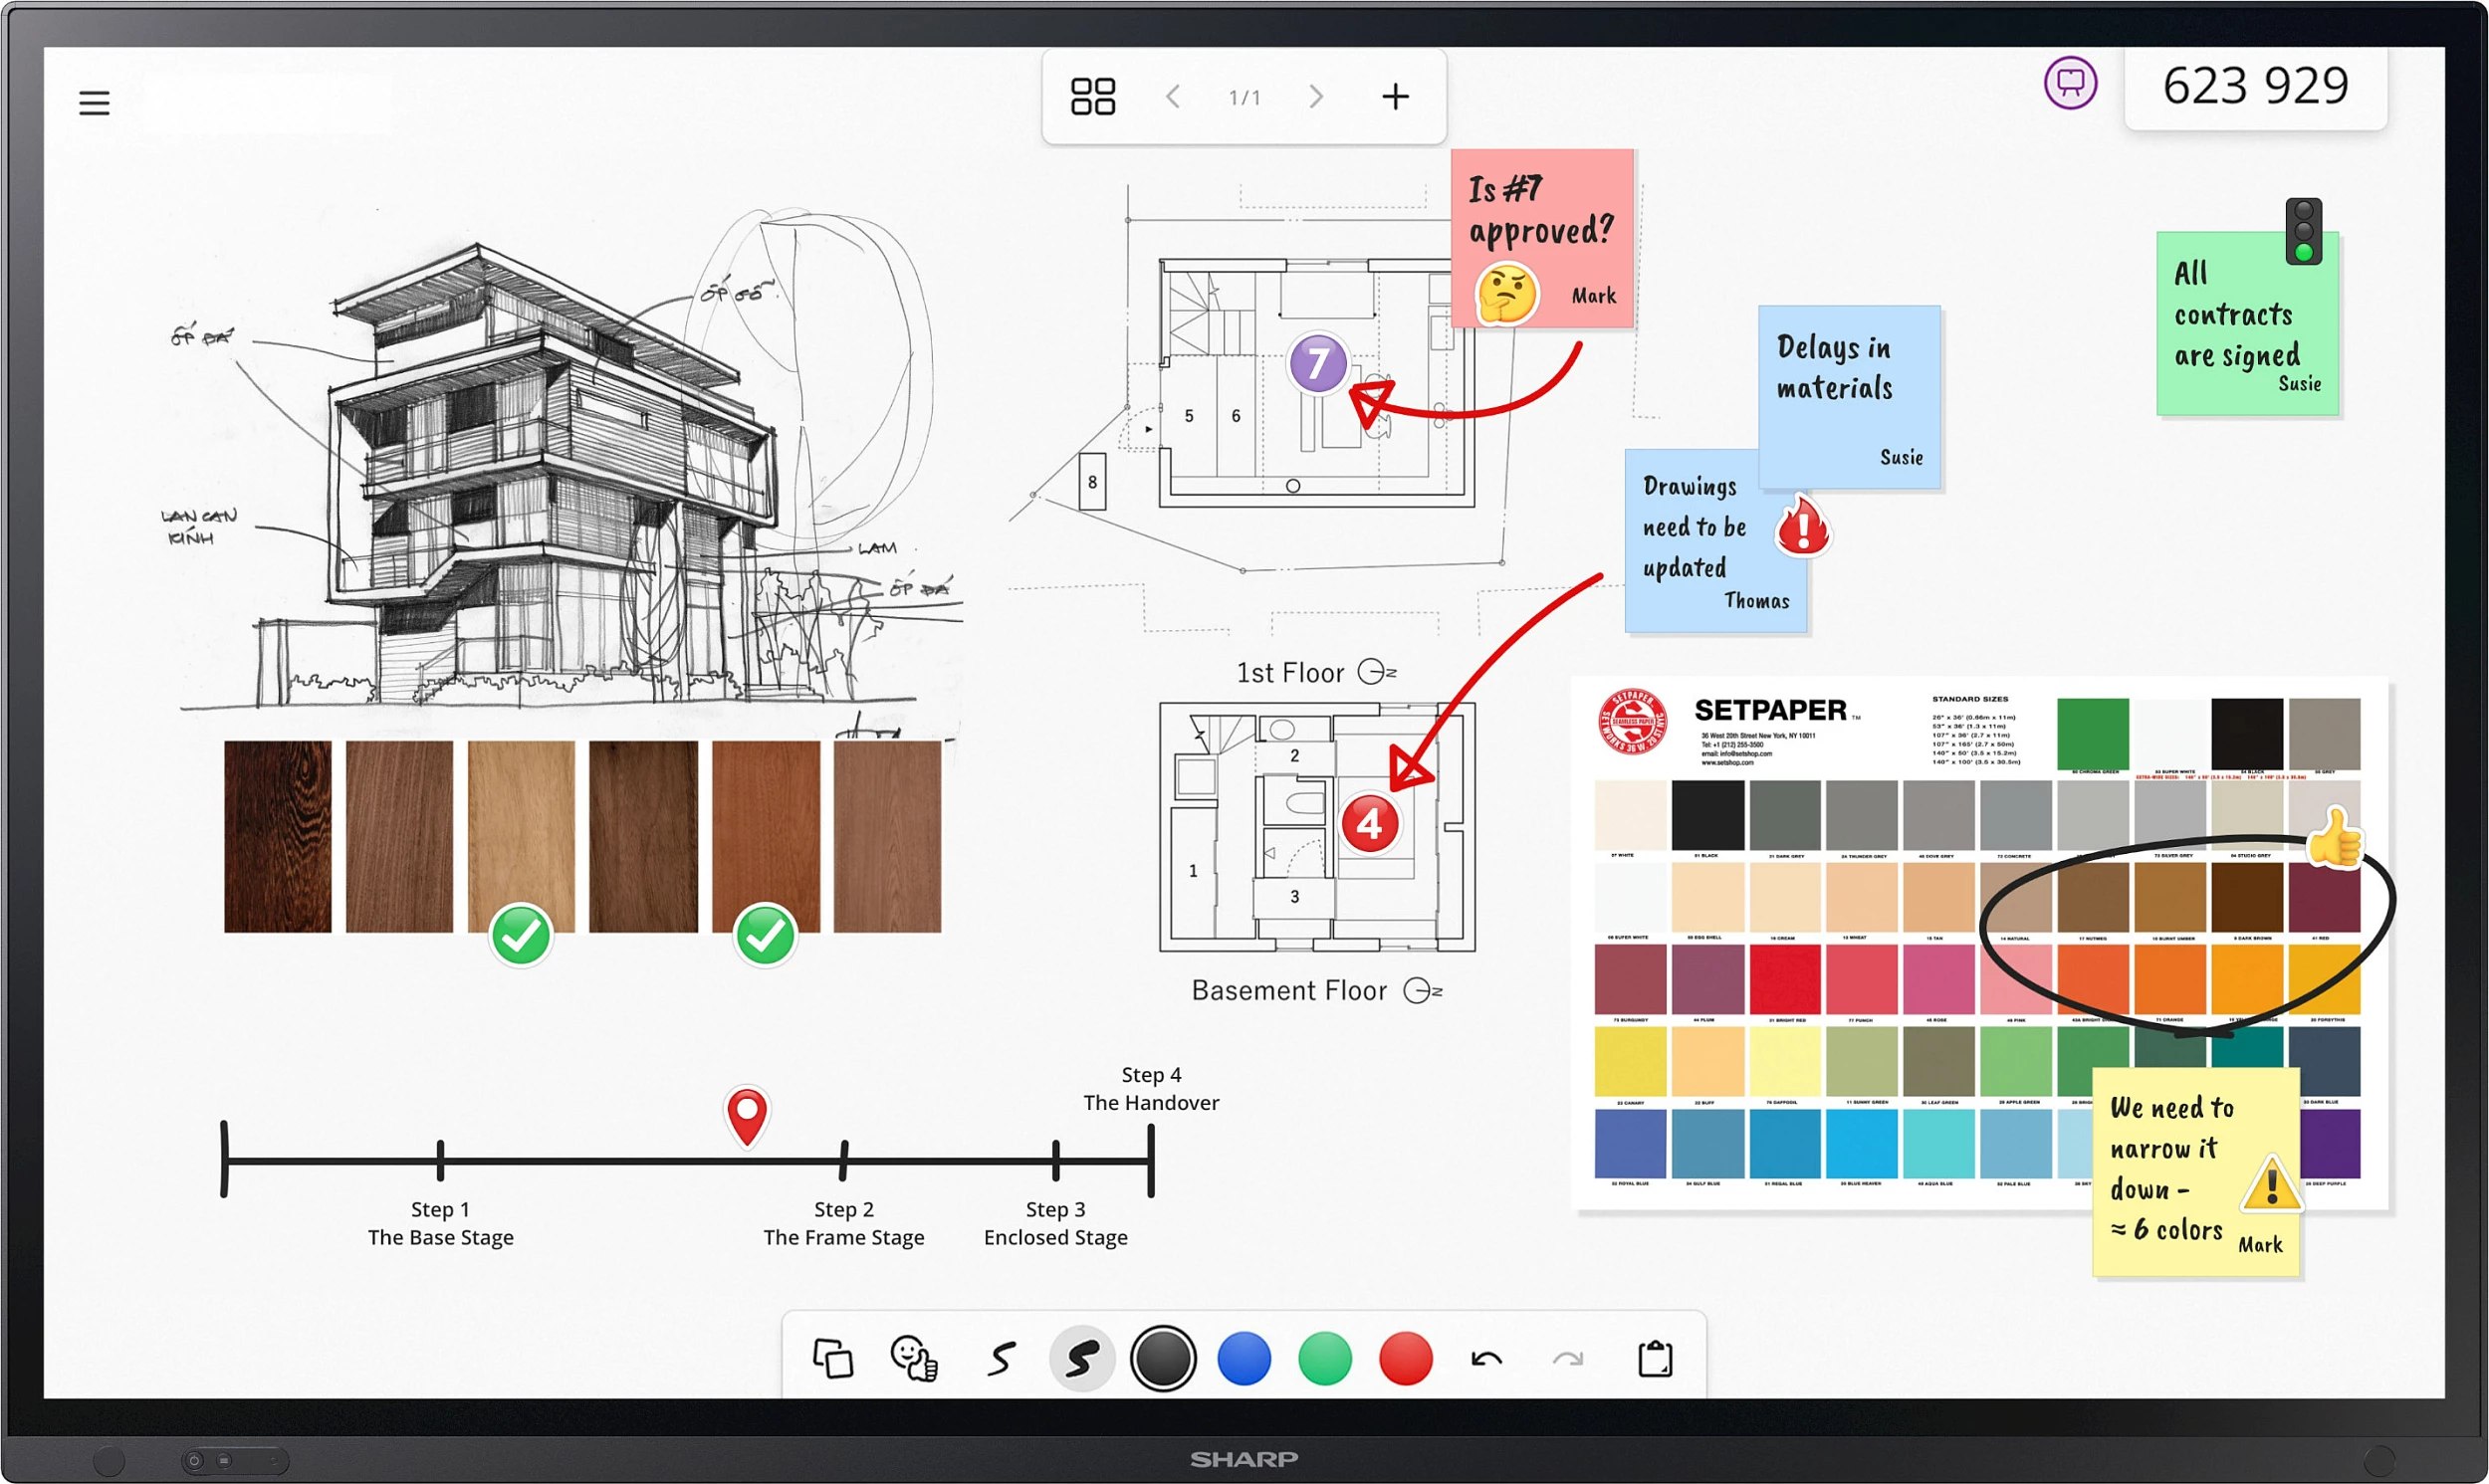
Task: Select the thick marker pen tool
Action: (x=1082, y=1358)
